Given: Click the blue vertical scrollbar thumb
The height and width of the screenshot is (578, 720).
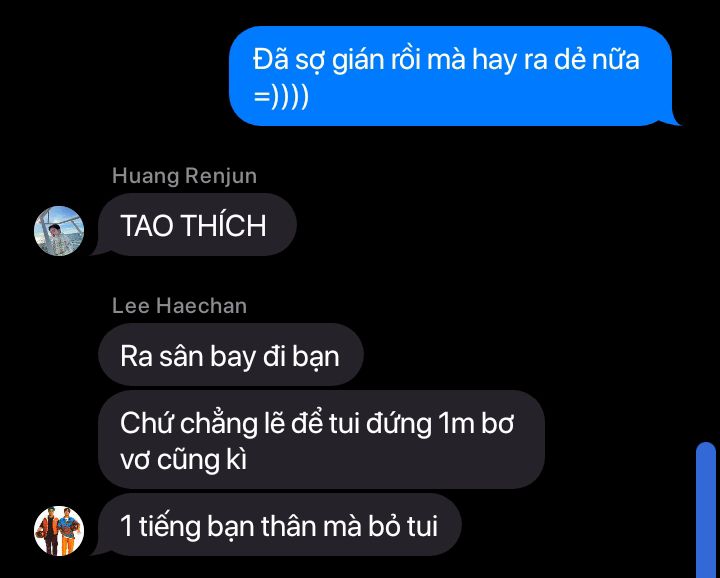Looking at the screenshot, I should (x=706, y=510).
